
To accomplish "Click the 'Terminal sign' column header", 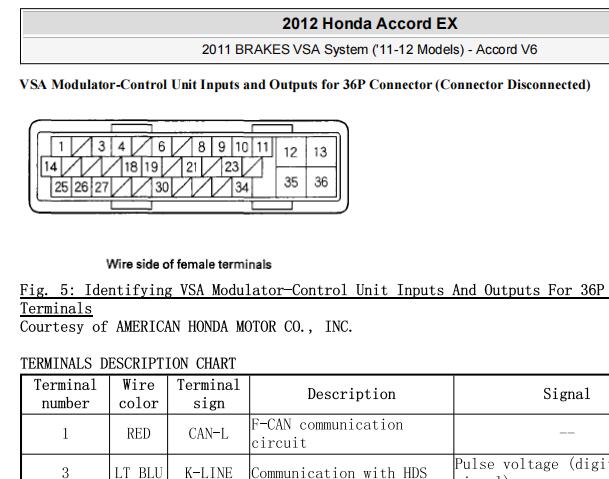I will pyautogui.click(x=209, y=394).
